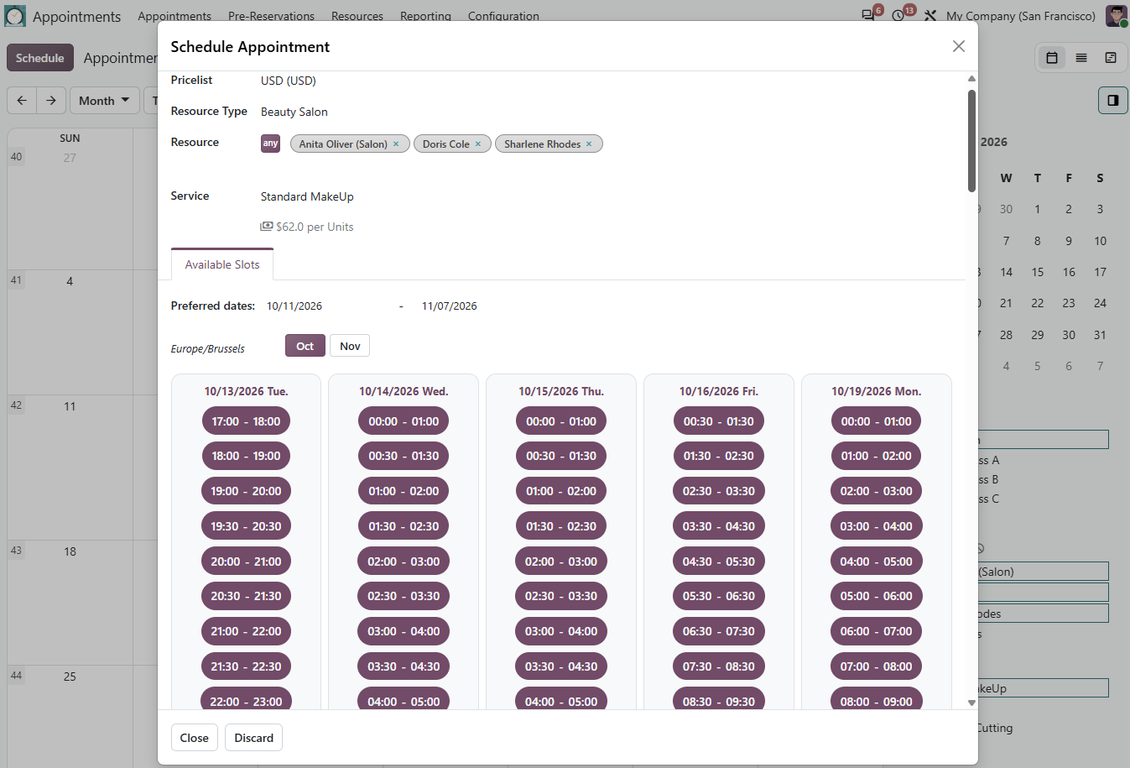1130x768 pixels.
Task: Open the debug tools wrench icon
Action: (x=930, y=15)
